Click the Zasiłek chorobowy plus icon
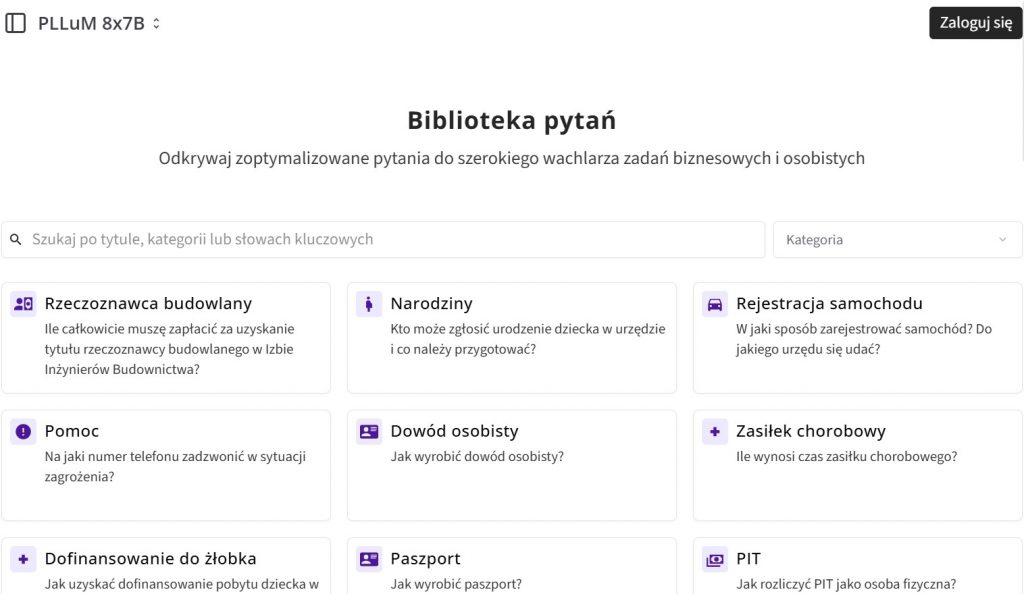Viewport: 1024px width, 594px height. (x=715, y=432)
